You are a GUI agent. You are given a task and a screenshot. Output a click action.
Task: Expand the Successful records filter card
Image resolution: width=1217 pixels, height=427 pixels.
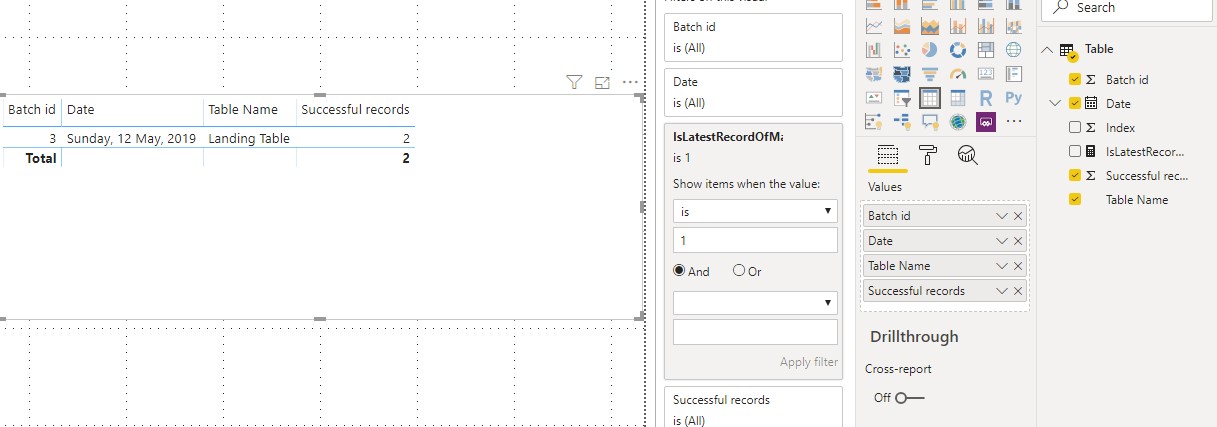[754, 408]
